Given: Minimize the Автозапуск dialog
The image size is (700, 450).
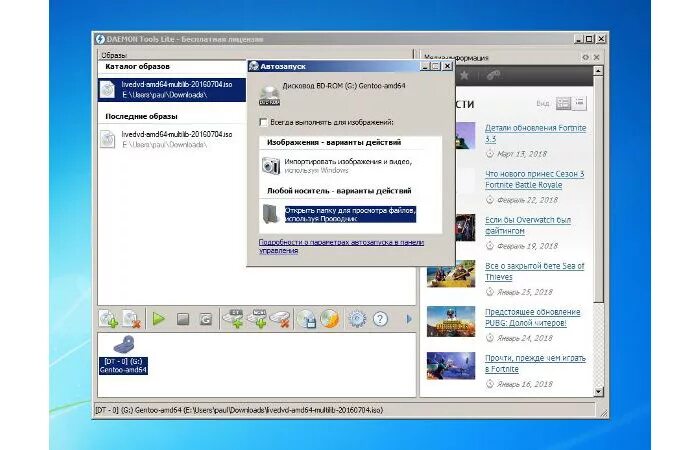Looking at the screenshot, I should (425, 66).
